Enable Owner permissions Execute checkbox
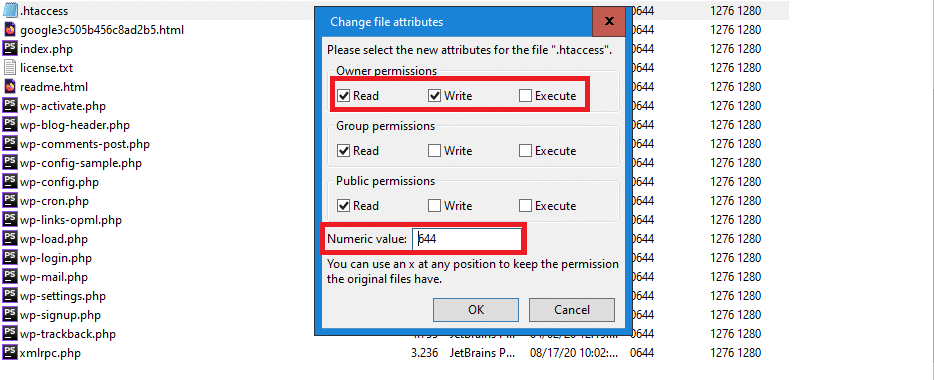 (x=525, y=95)
